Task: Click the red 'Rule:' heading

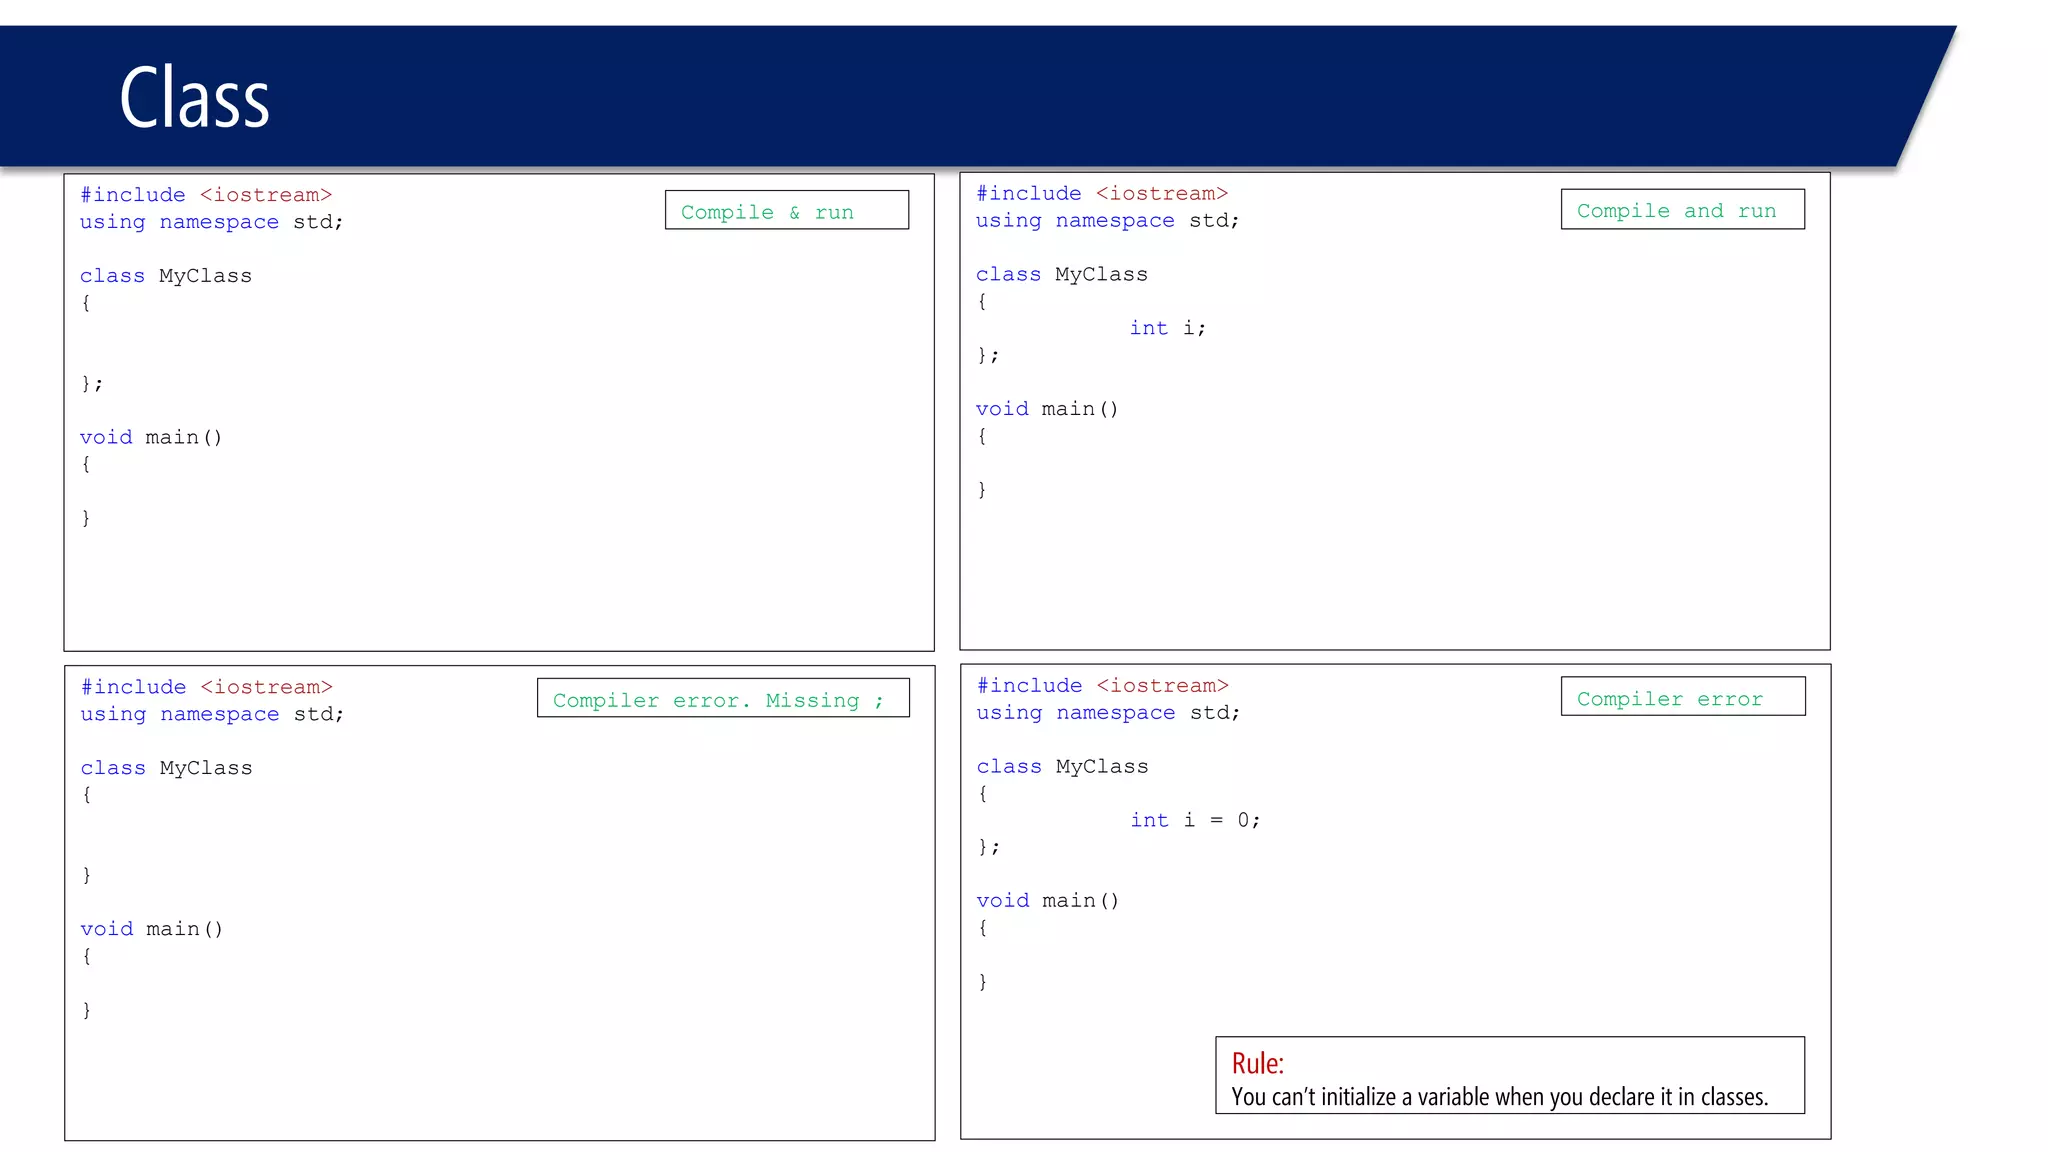Action: (1257, 1063)
